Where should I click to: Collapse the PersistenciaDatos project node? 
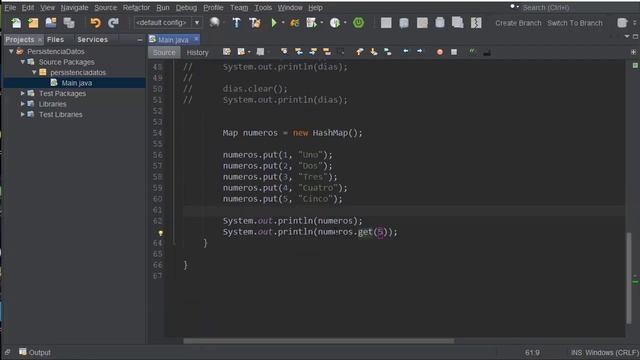(x=11, y=51)
